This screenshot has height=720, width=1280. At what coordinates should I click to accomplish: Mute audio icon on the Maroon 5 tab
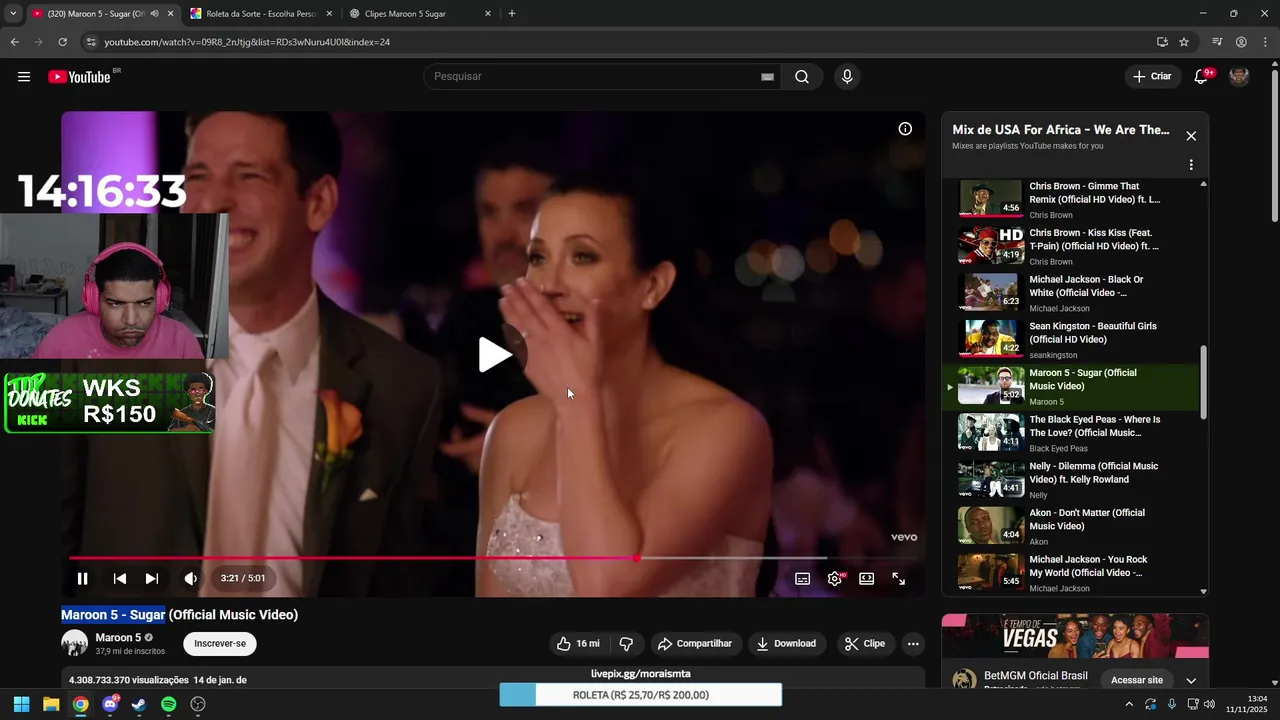click(x=154, y=14)
